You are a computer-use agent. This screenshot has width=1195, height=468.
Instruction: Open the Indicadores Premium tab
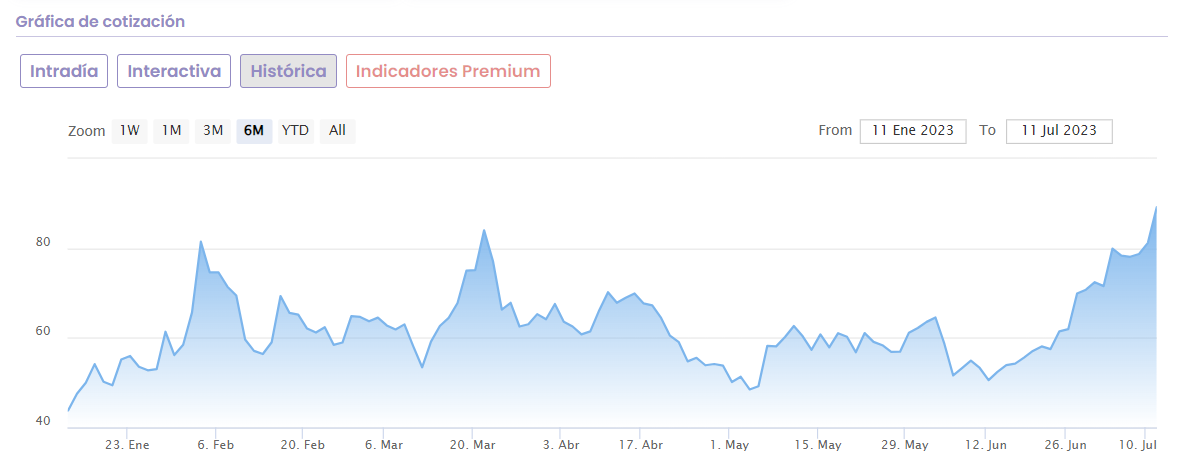coord(448,71)
